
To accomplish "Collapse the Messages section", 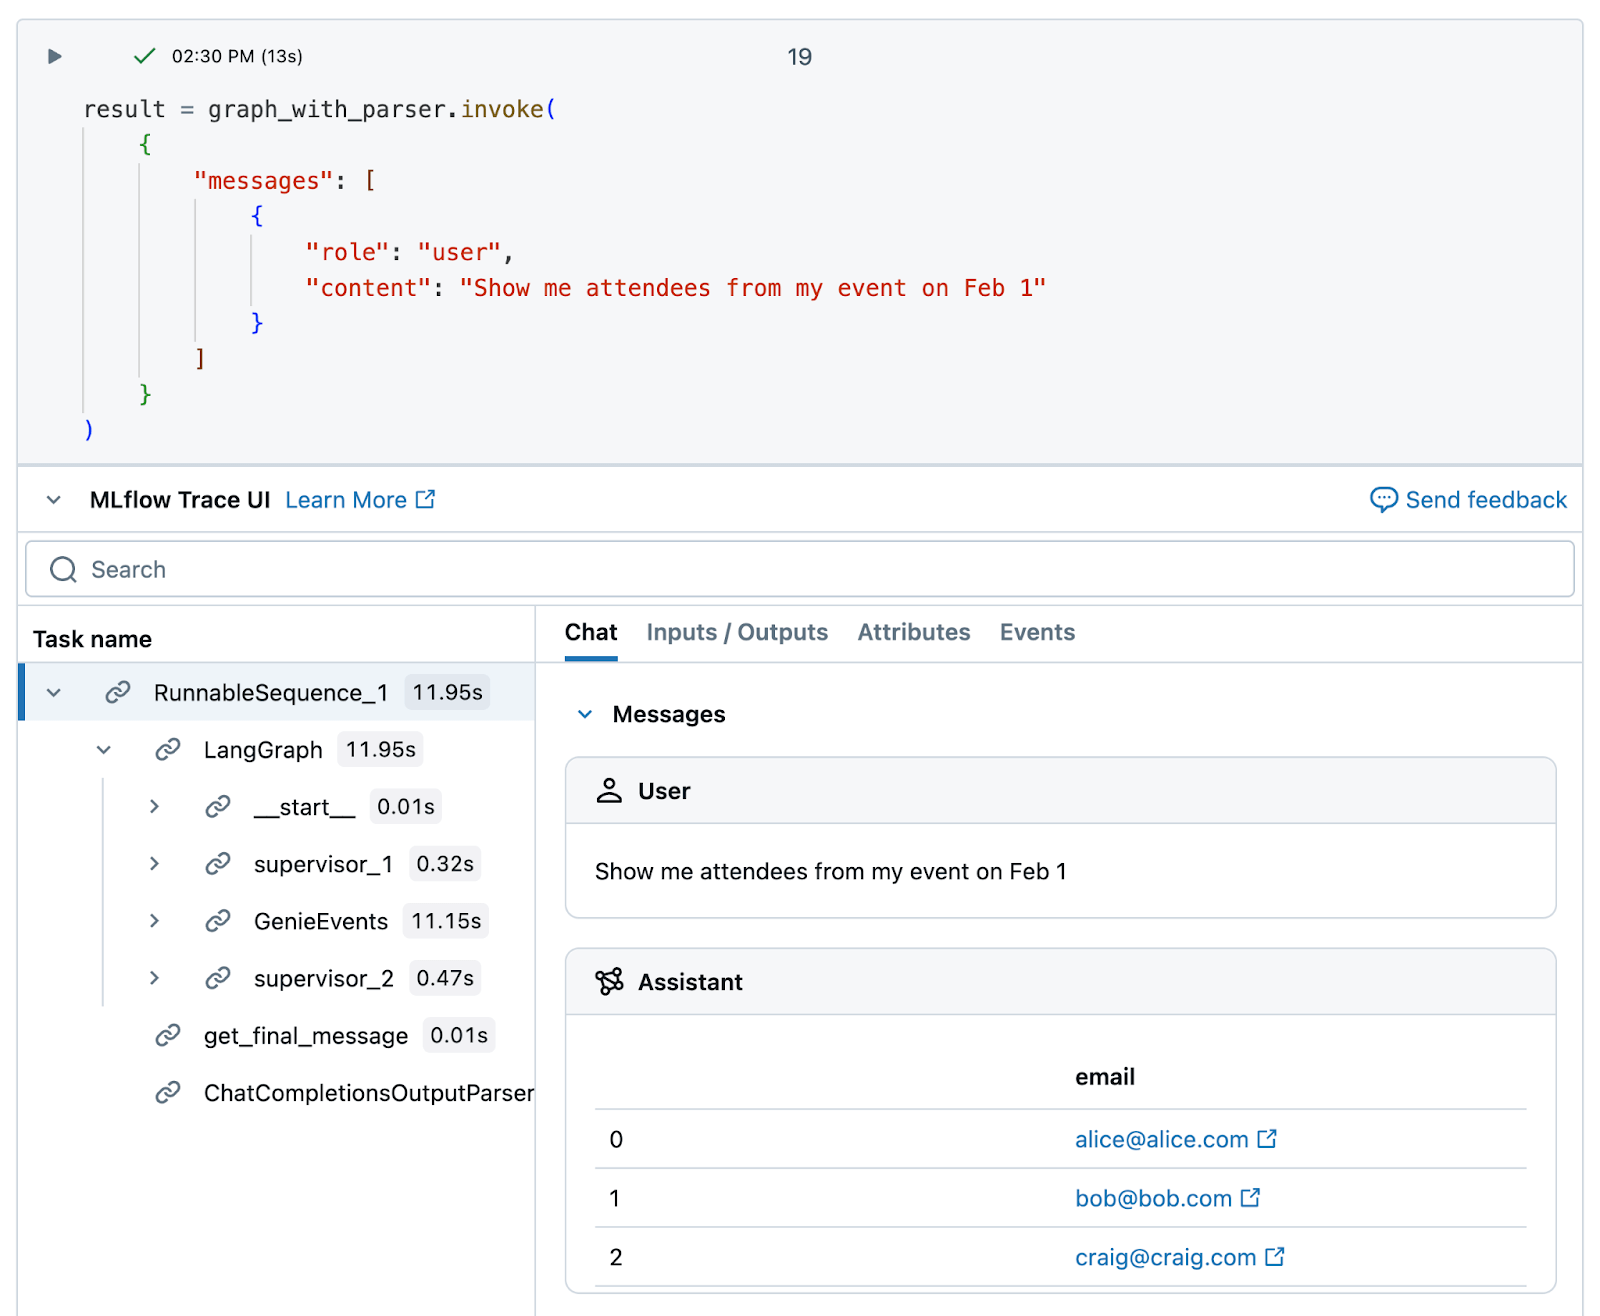I will [585, 714].
